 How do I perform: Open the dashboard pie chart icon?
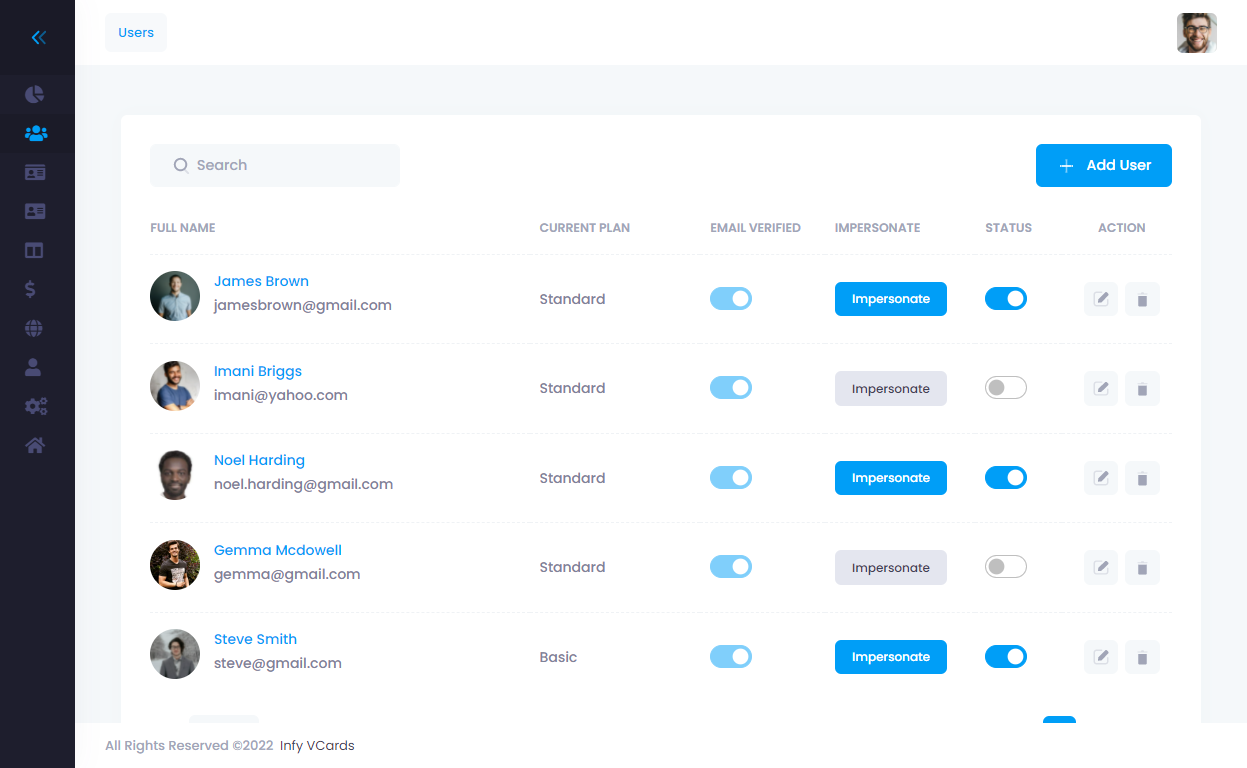point(35,95)
